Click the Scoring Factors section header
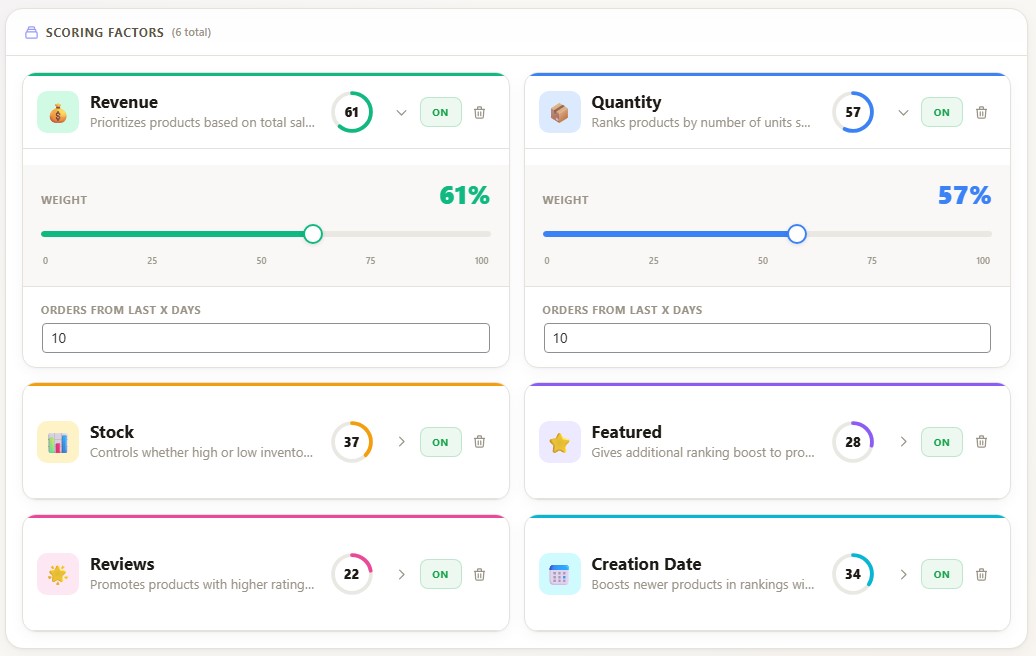 [x=104, y=32]
